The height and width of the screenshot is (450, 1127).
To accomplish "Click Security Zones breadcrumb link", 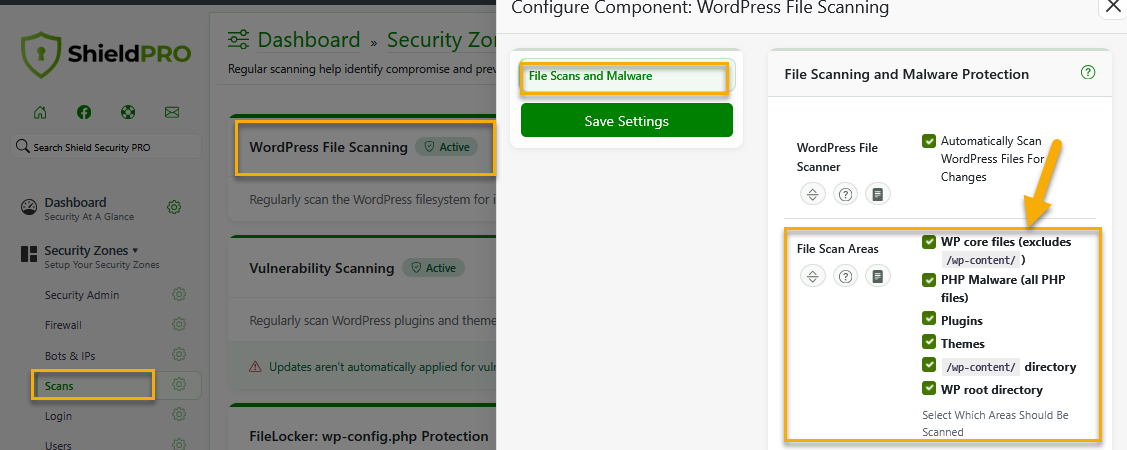I will coord(441,40).
